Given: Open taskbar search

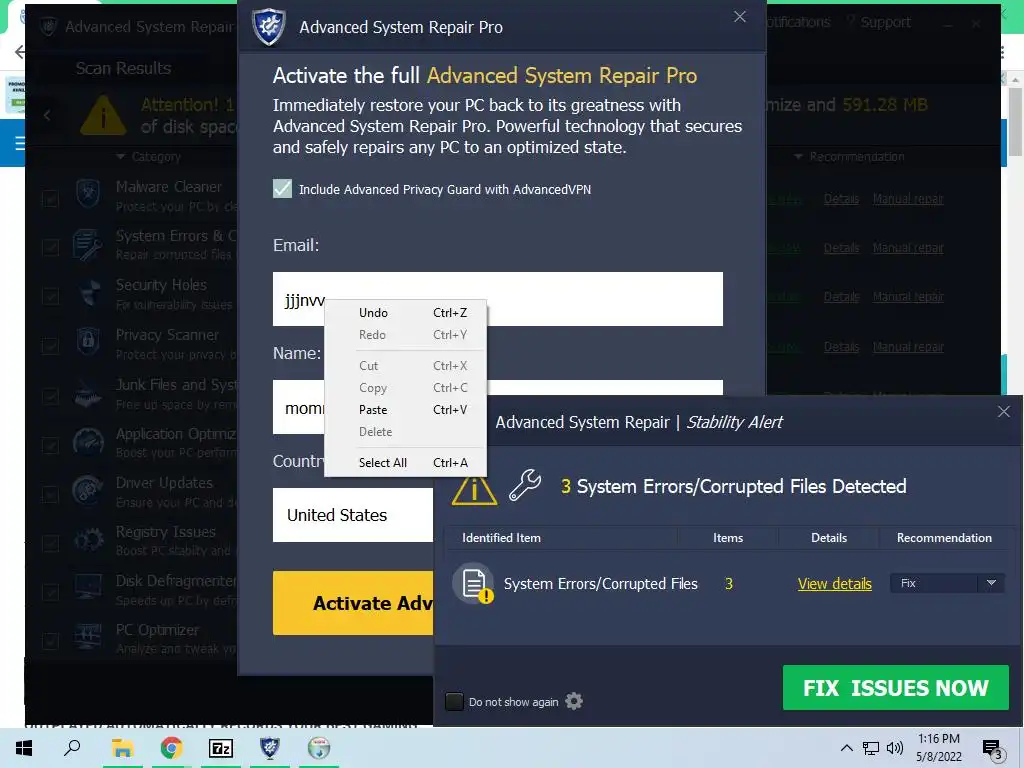Looking at the screenshot, I should coord(72,748).
